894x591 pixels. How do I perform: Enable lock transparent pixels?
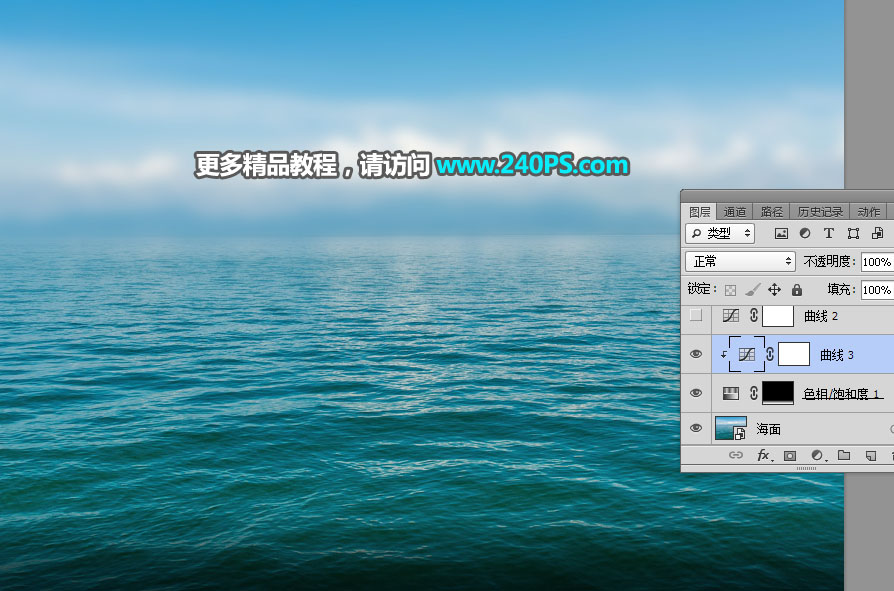[729, 289]
